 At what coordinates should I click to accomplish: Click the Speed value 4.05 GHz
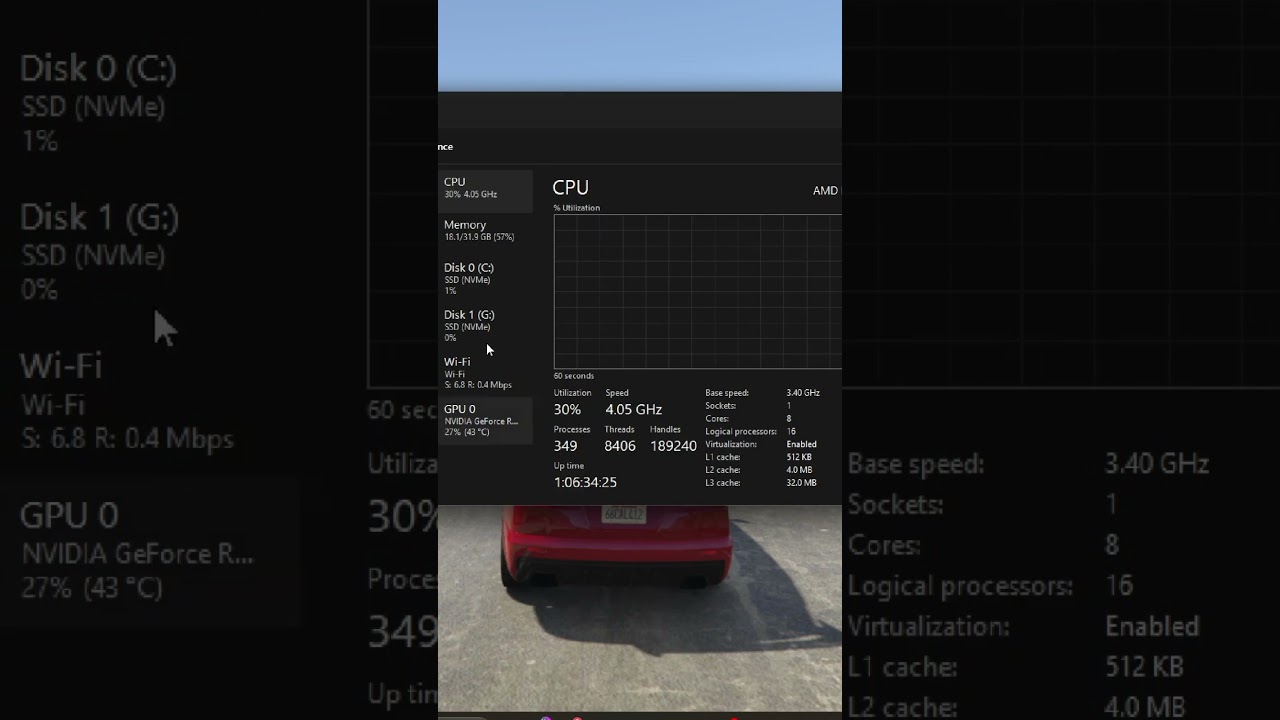pos(633,409)
